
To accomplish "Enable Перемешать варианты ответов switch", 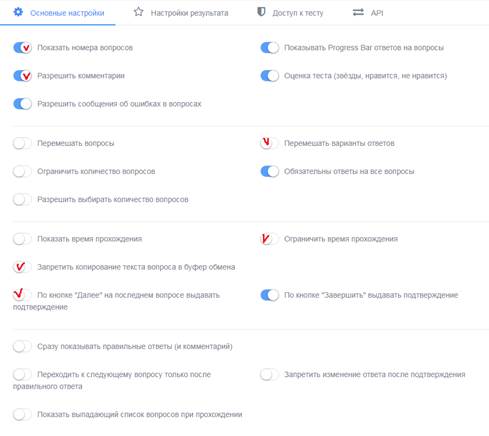I will (x=270, y=143).
